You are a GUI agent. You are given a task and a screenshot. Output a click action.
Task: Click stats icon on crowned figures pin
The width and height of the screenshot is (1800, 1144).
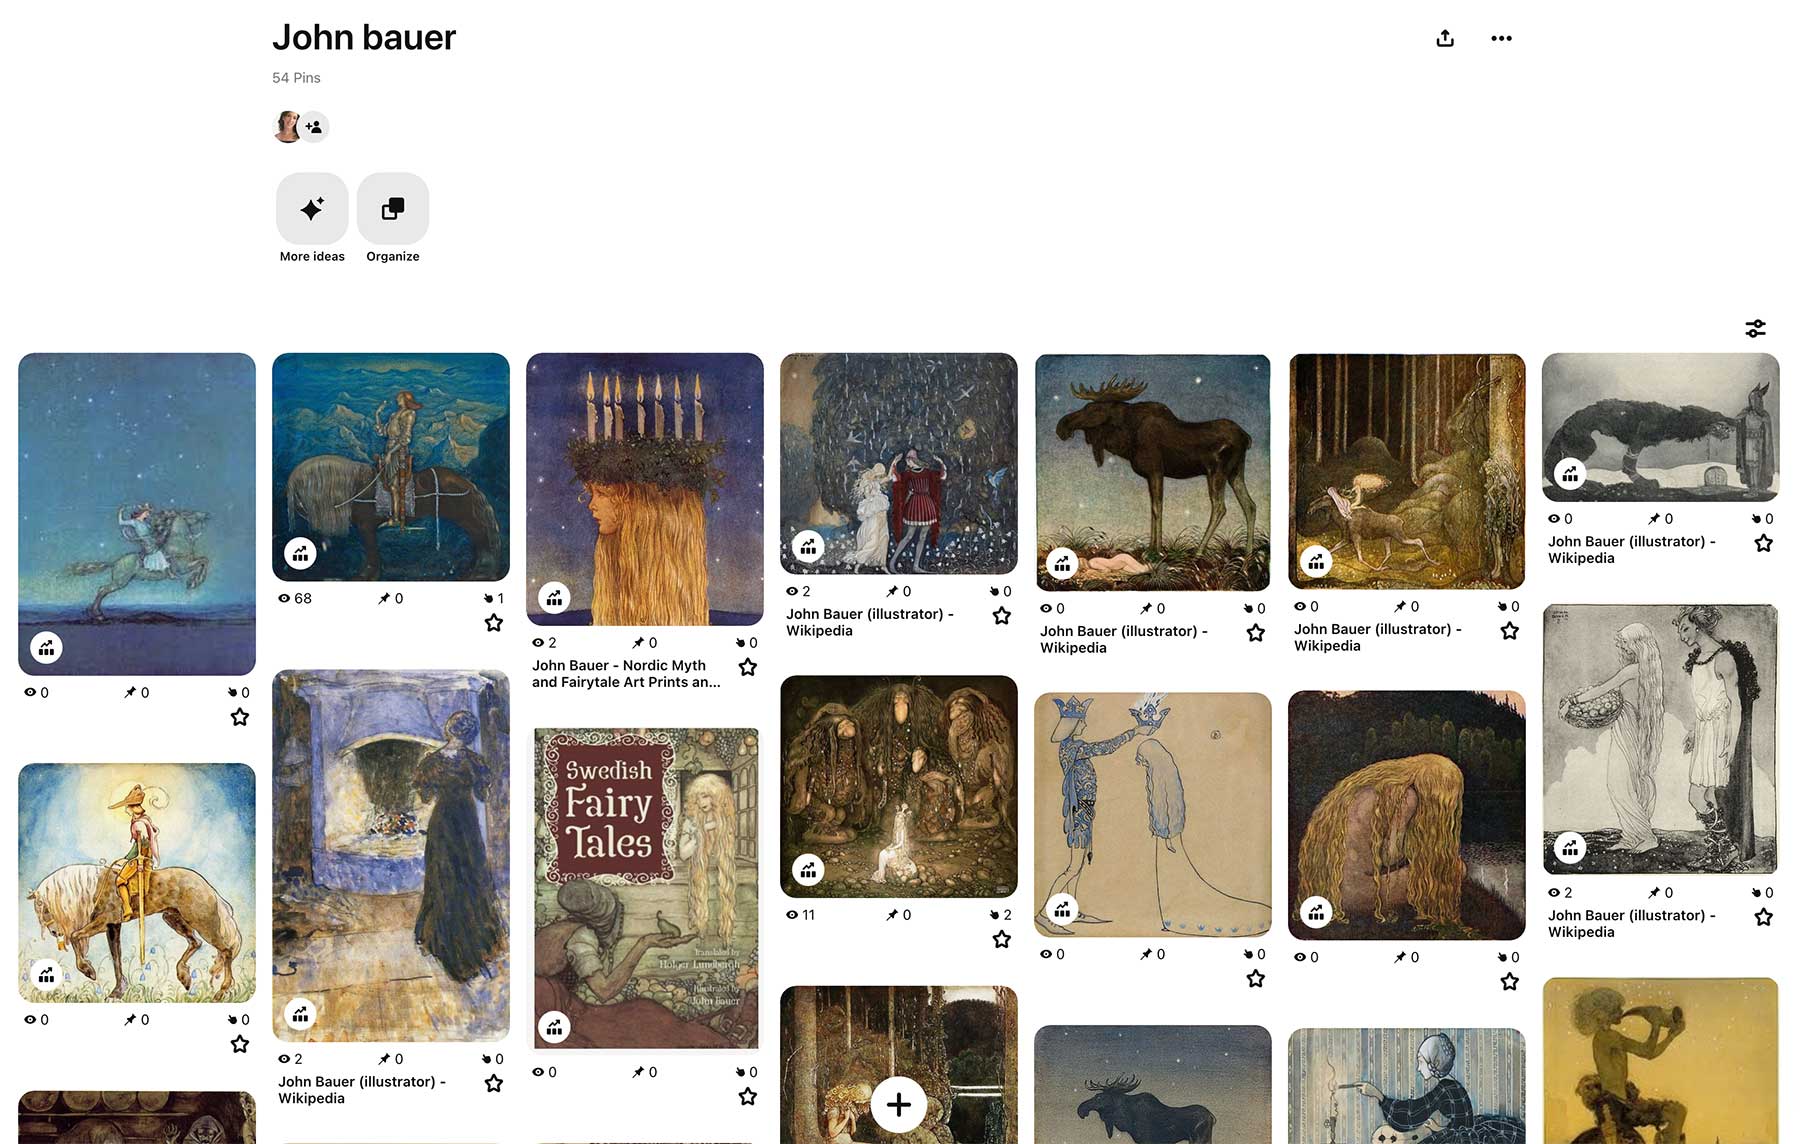tap(1062, 910)
